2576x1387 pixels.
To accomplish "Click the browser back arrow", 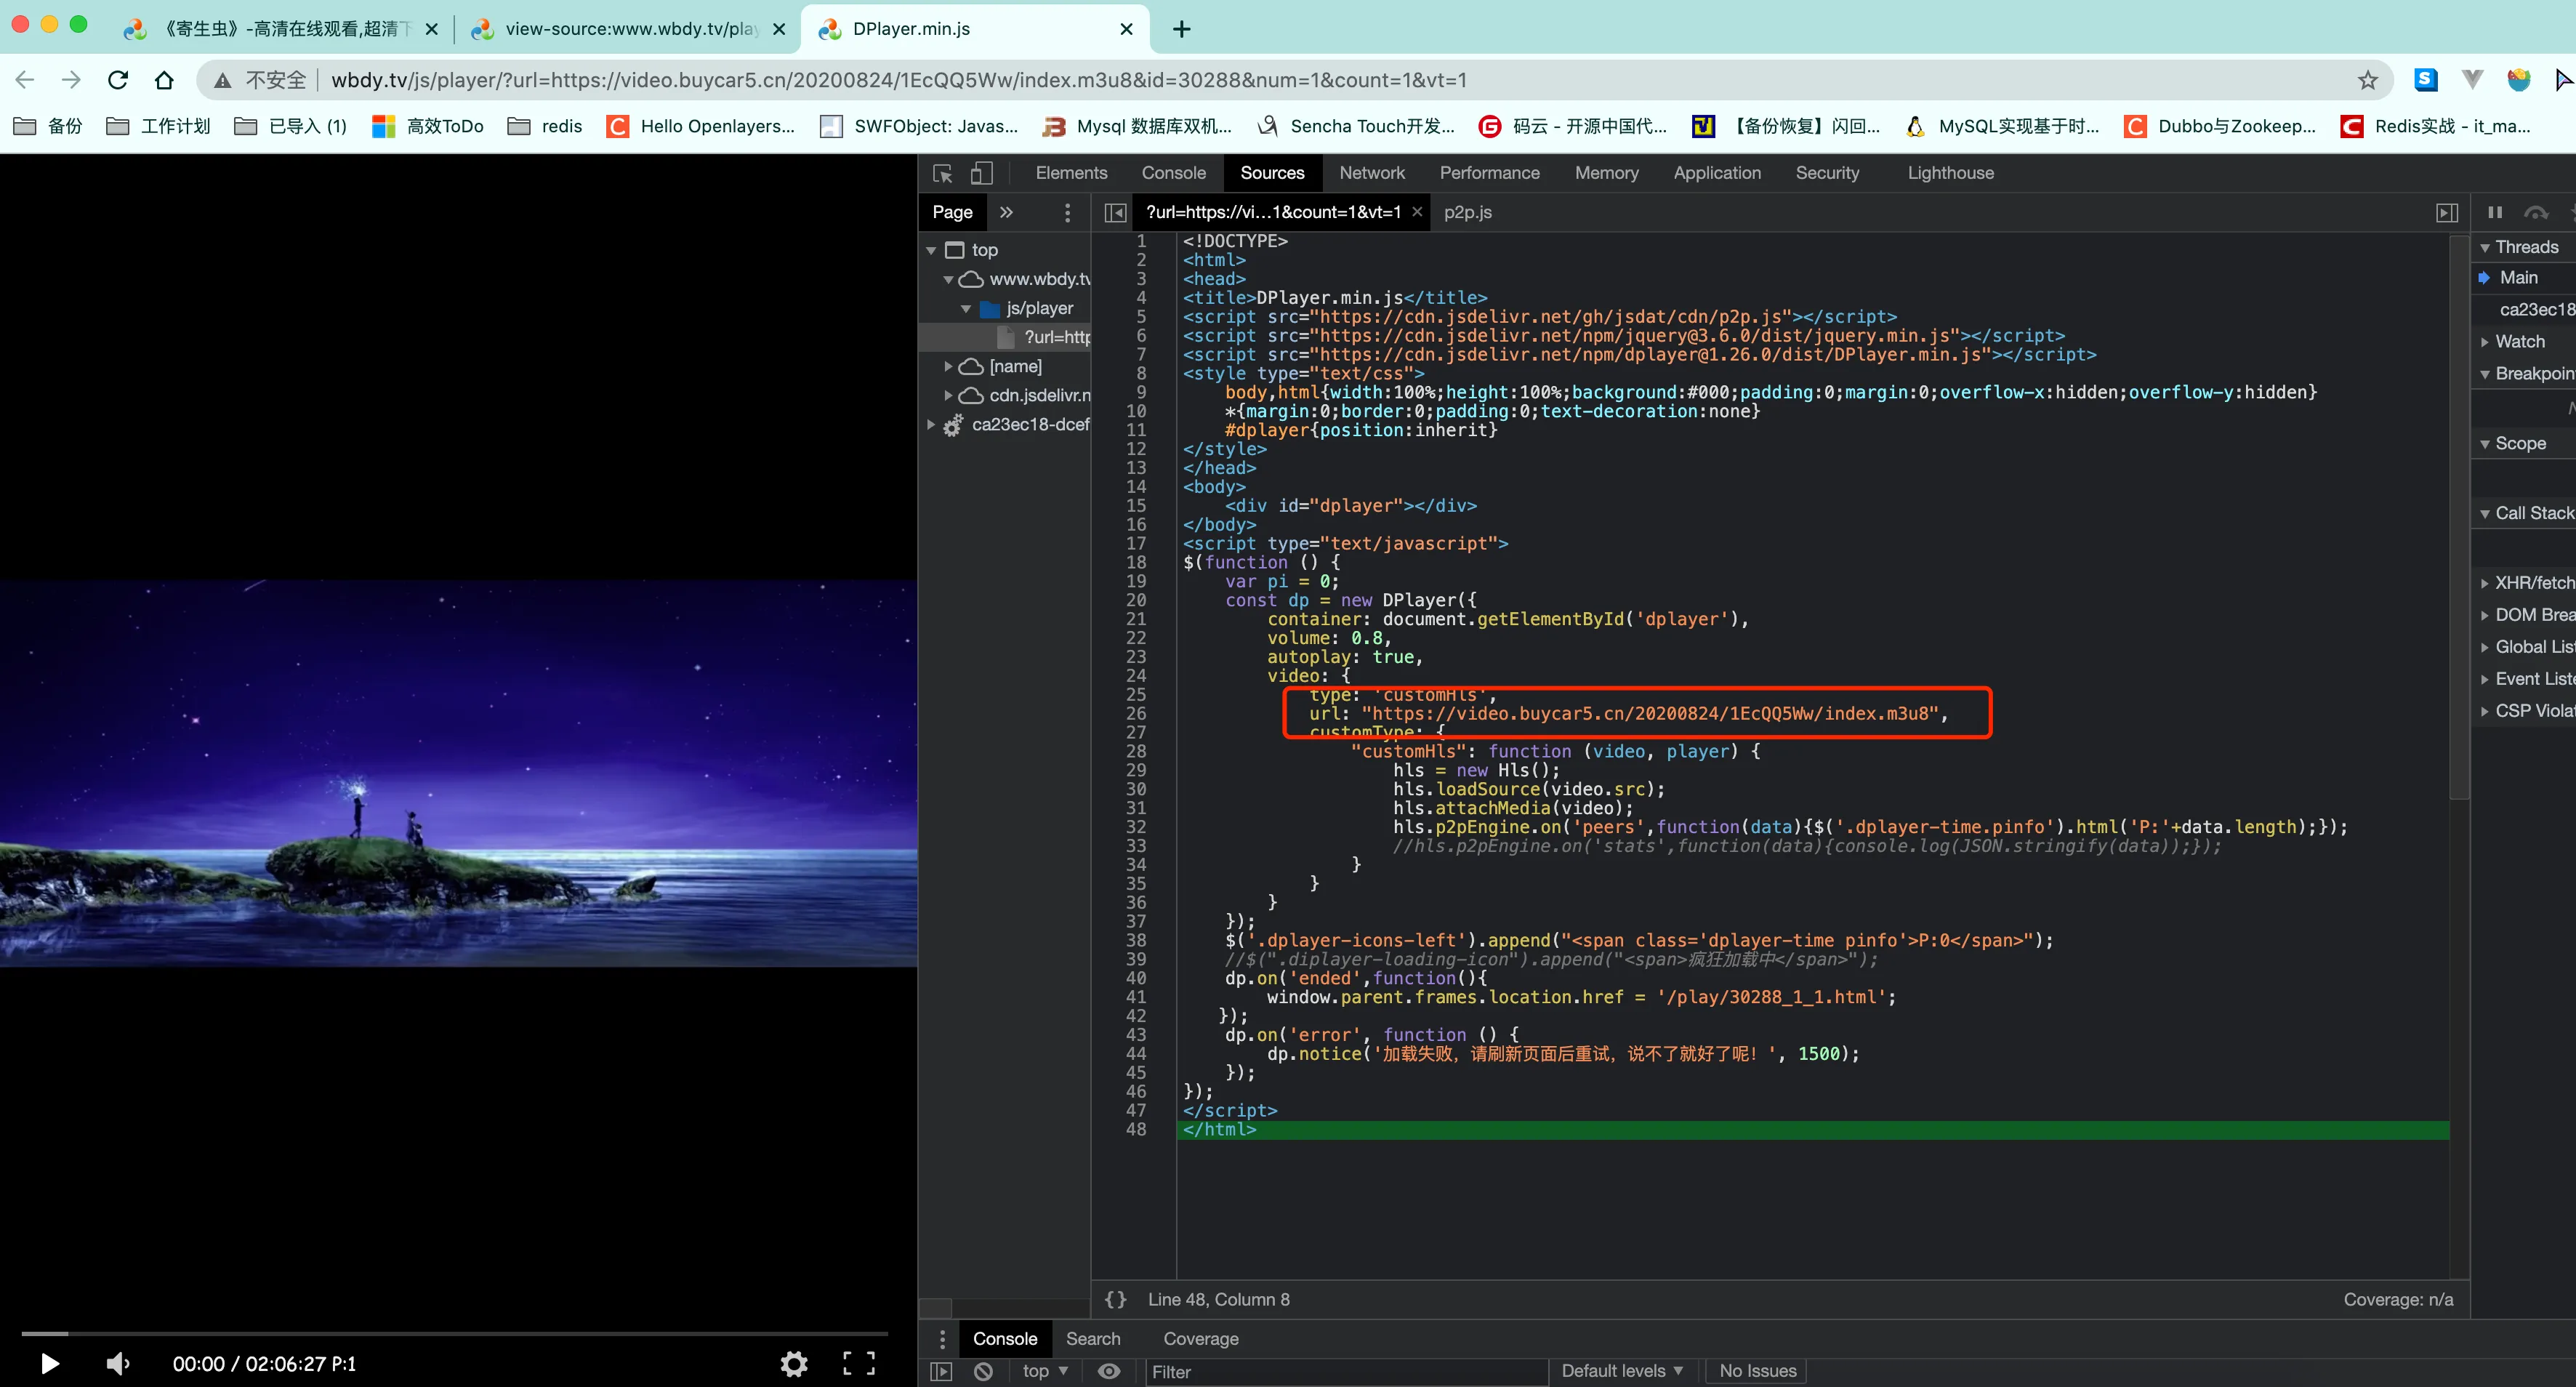I will [25, 80].
